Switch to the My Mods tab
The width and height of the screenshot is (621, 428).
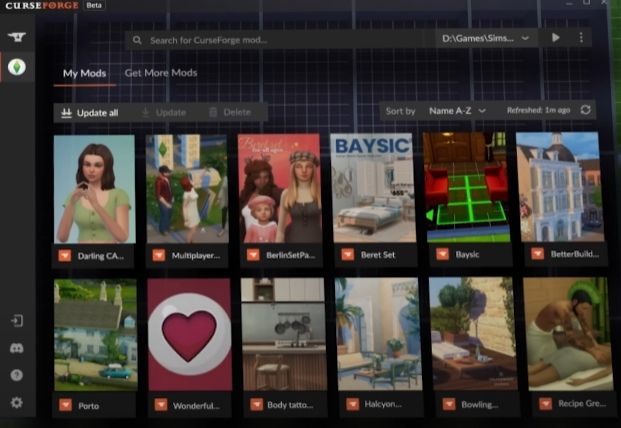coord(84,74)
